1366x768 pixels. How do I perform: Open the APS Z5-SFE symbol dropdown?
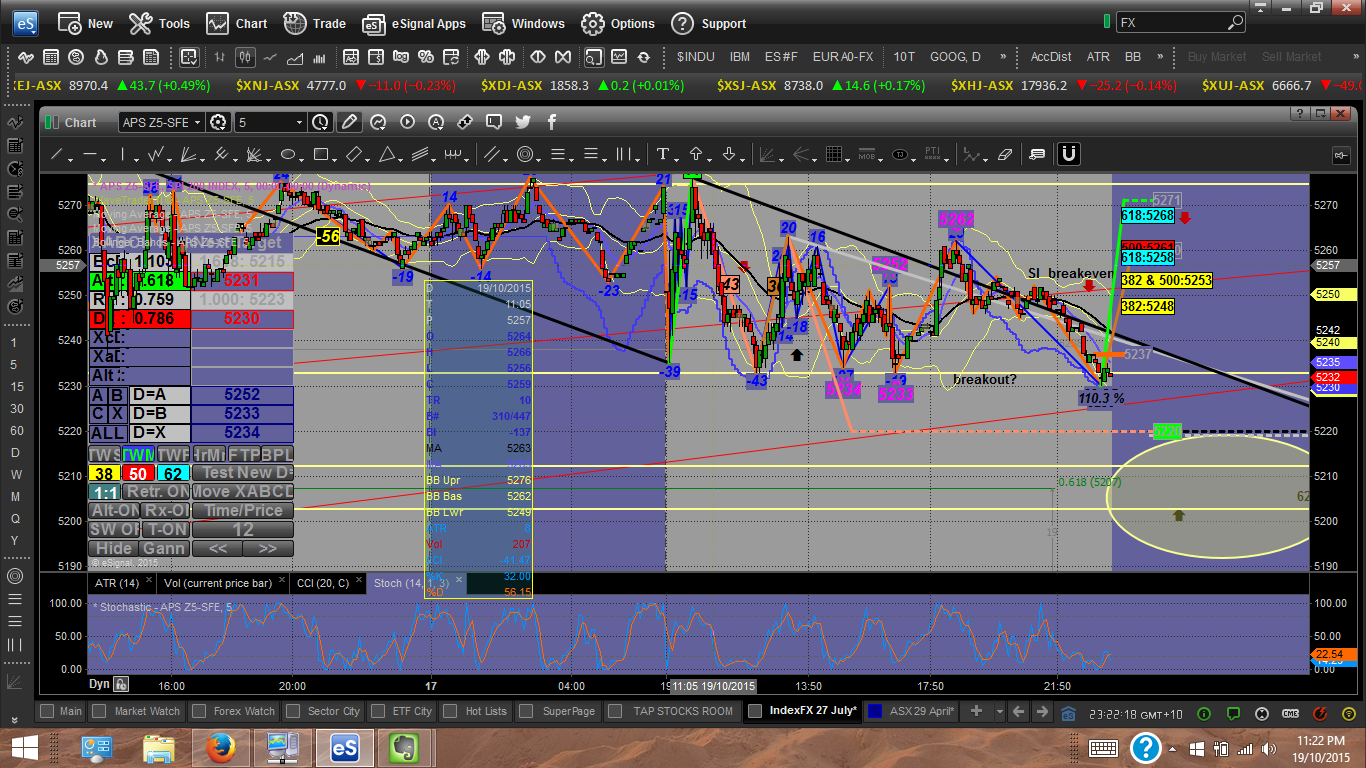(x=199, y=122)
